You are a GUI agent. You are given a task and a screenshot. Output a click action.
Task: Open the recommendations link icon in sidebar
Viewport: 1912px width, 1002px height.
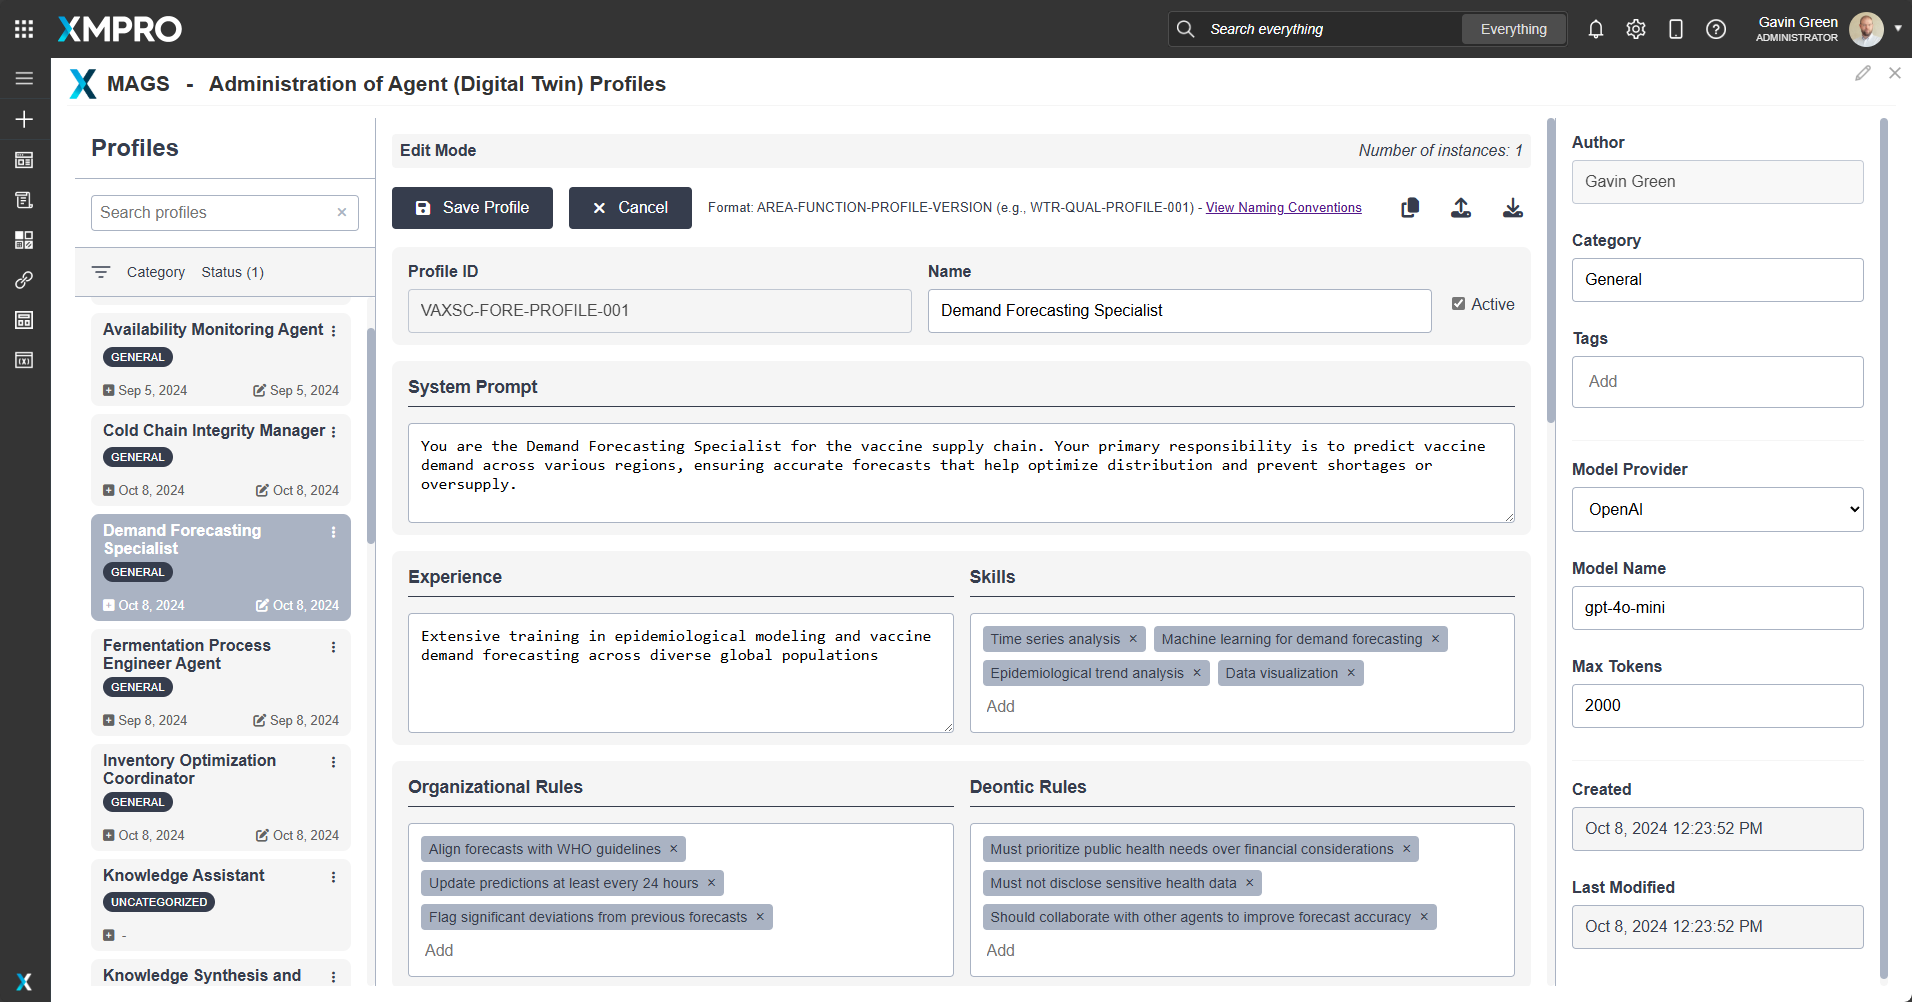point(24,280)
